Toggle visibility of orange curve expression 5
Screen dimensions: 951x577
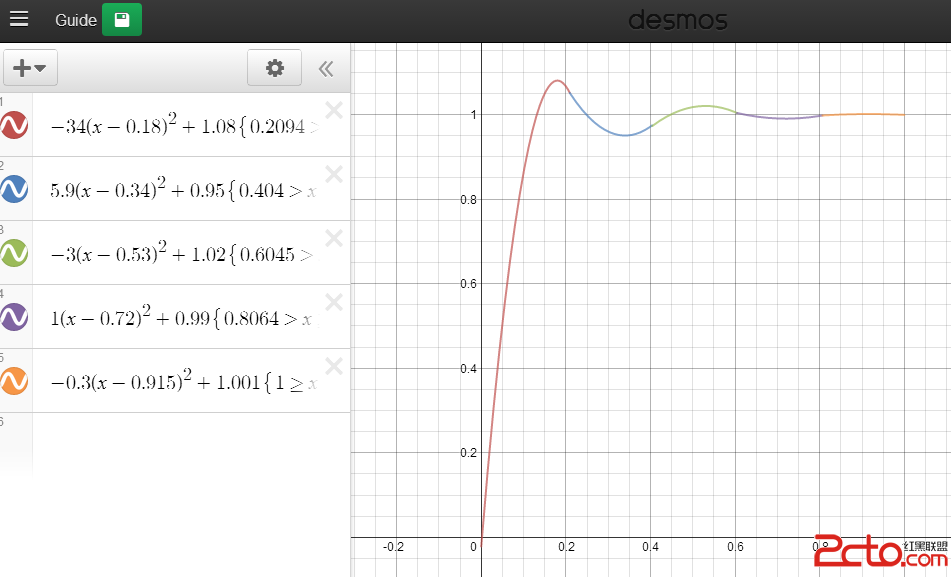tap(14, 381)
